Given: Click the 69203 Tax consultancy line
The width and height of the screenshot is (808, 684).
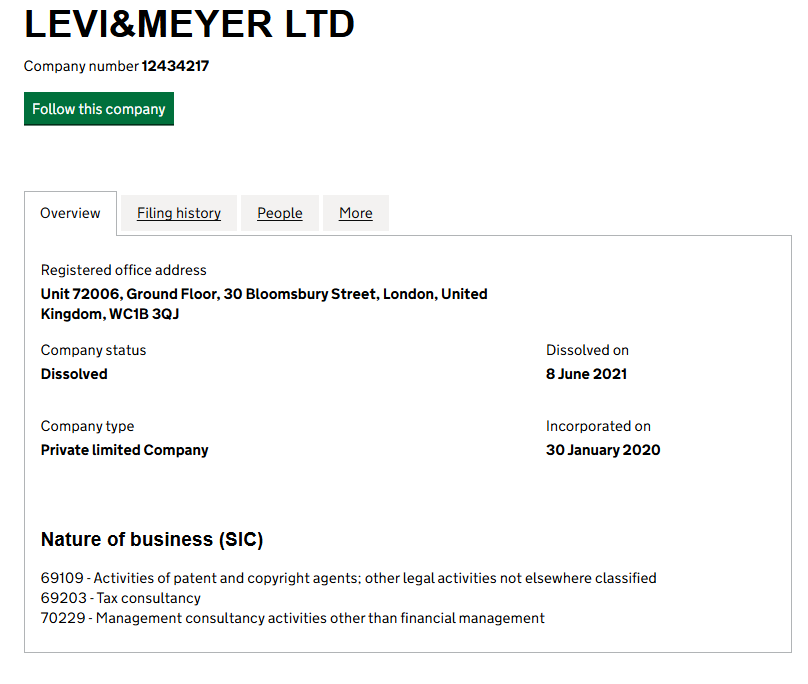Looking at the screenshot, I should point(121,598).
